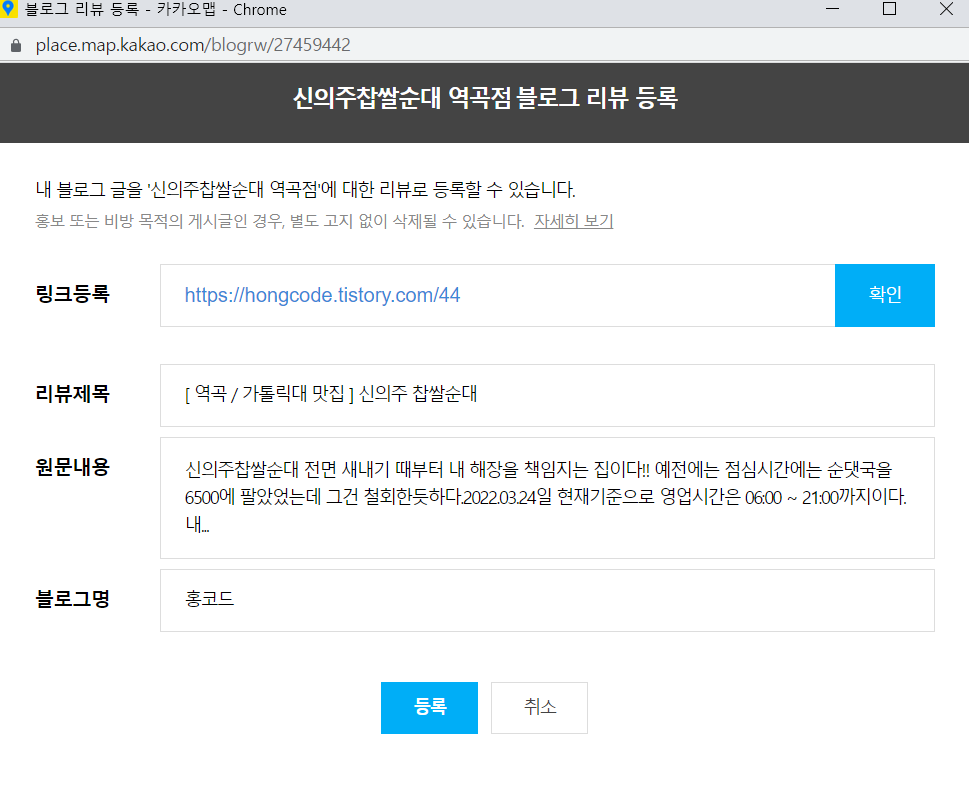Cancel with the 취소 button

click(x=539, y=707)
